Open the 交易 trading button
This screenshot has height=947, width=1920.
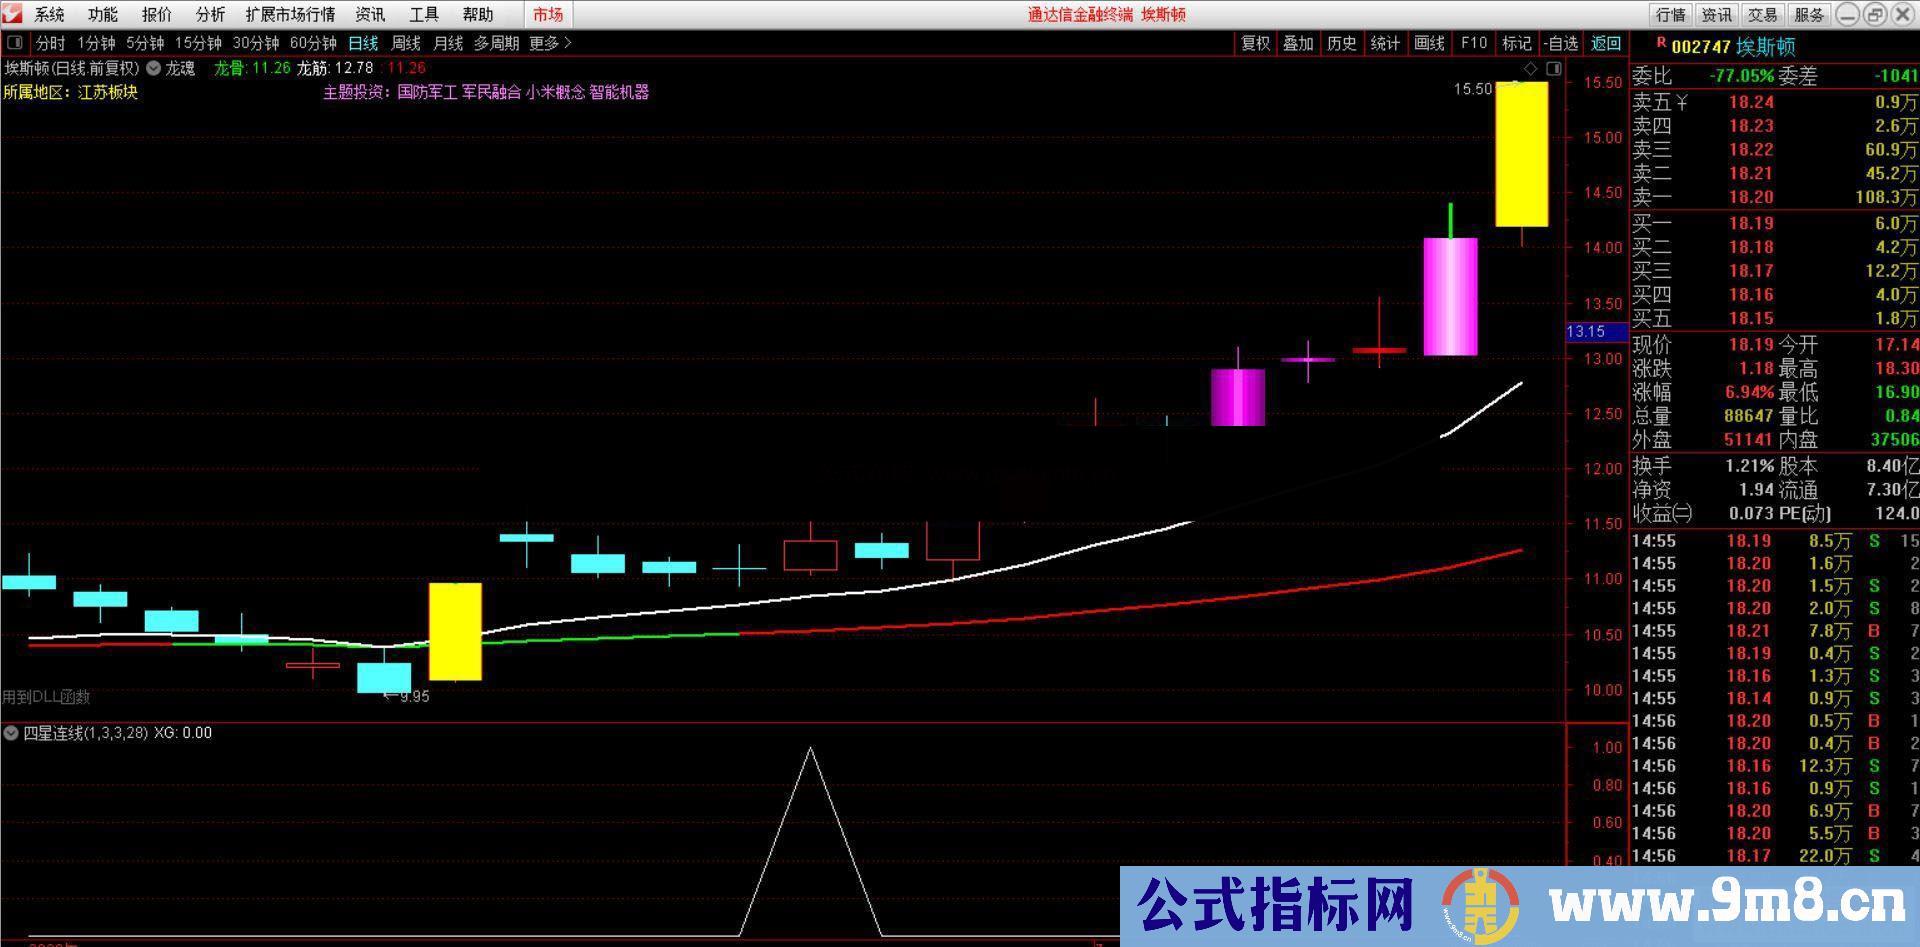point(1763,14)
